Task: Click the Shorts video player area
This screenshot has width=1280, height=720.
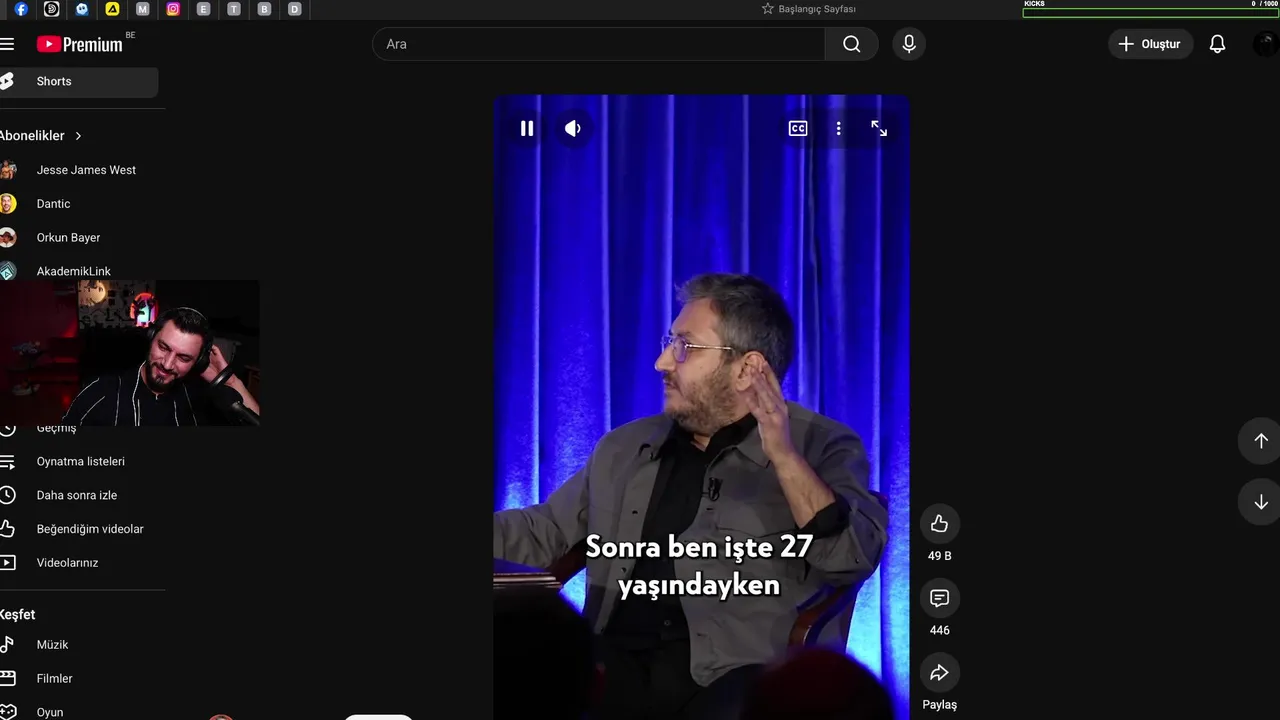Action: coord(701,407)
